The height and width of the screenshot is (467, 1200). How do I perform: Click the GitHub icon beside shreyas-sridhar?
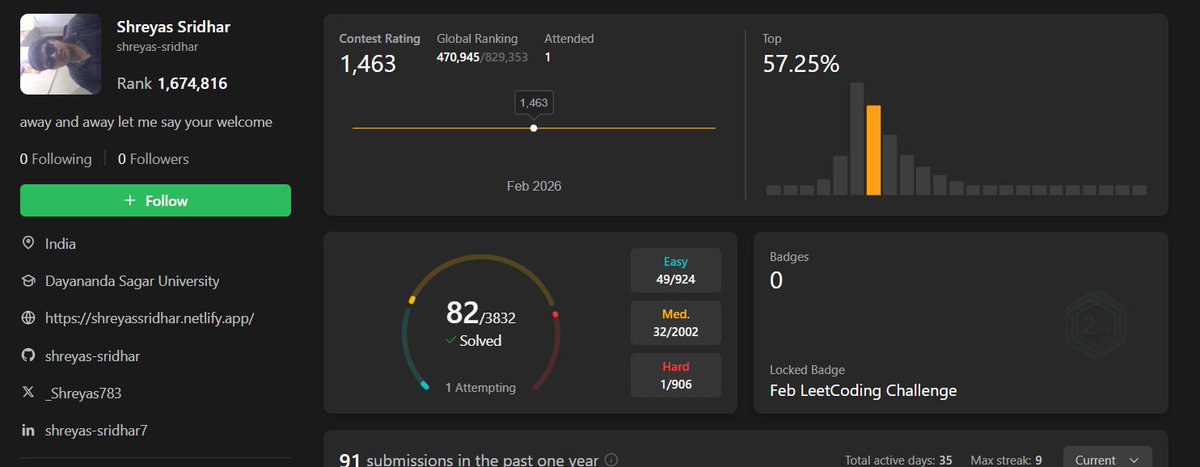point(28,355)
